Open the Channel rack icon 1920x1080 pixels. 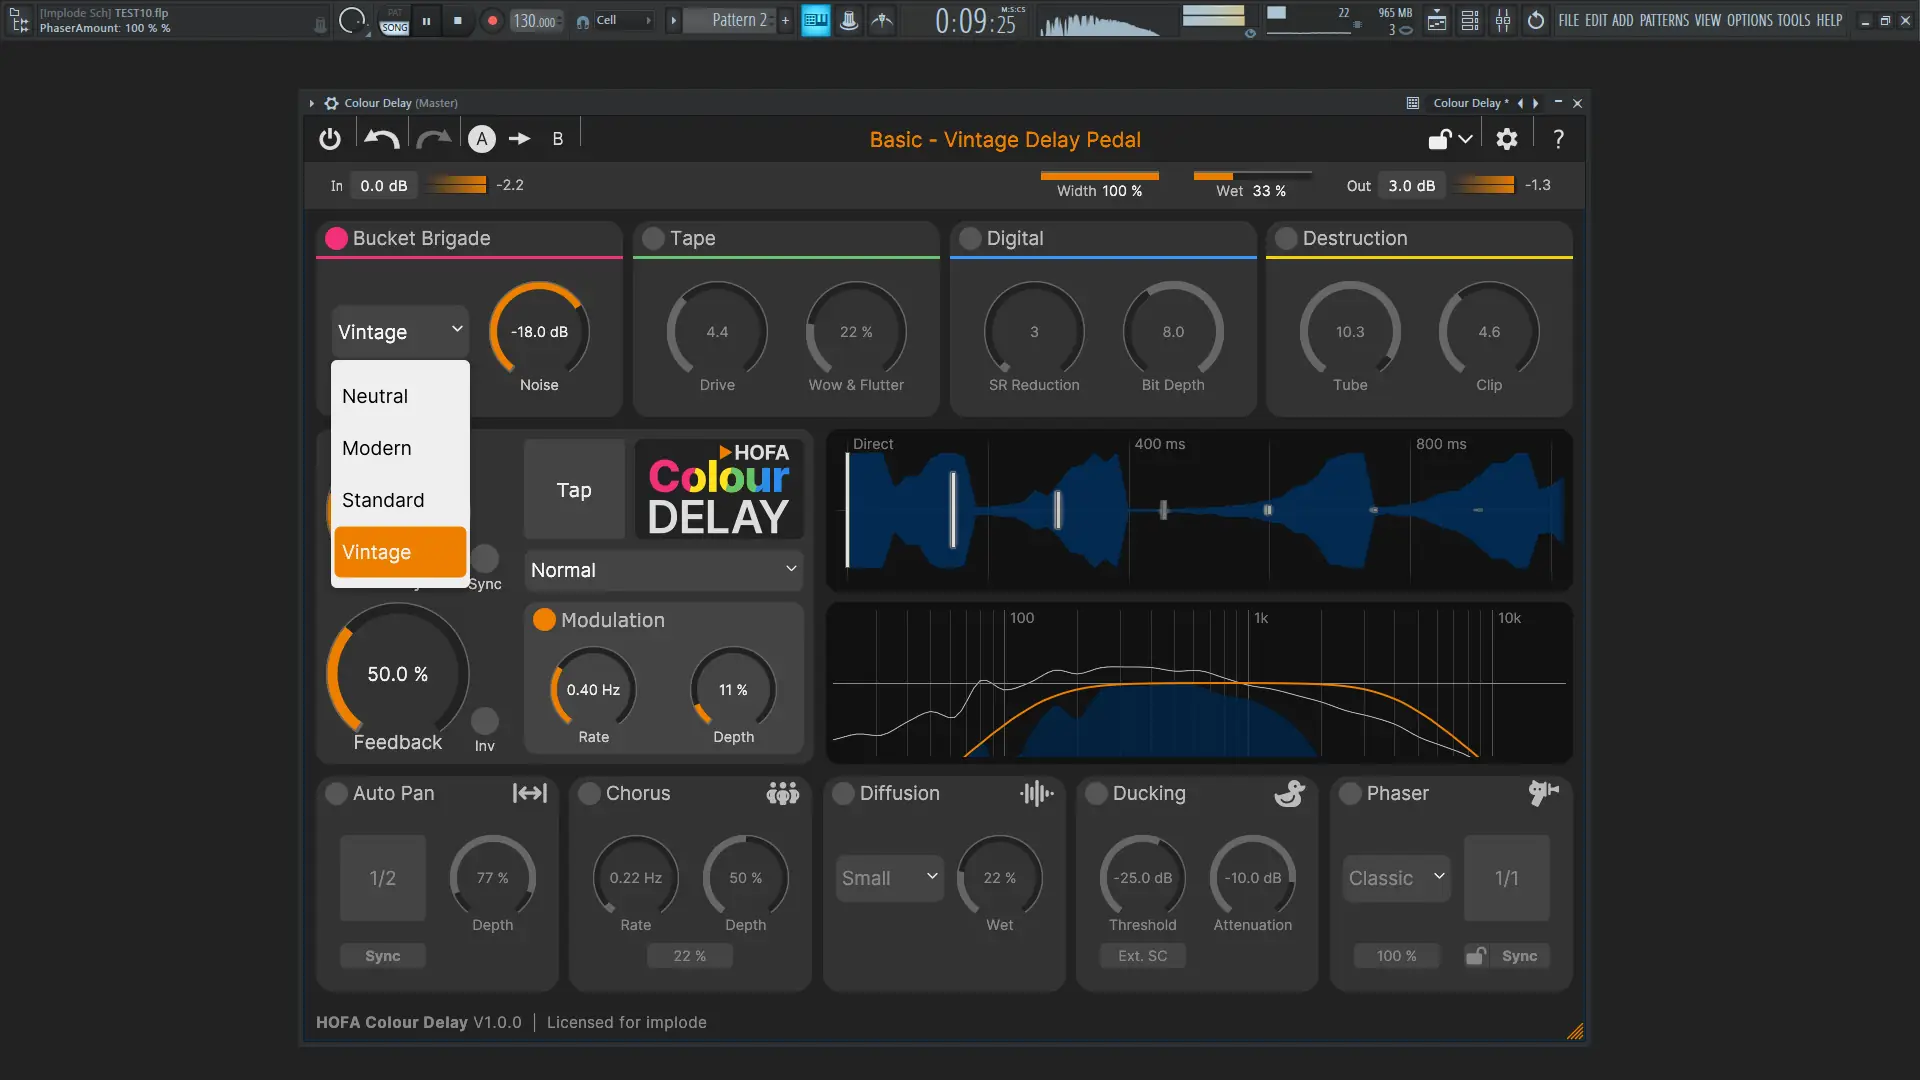tap(1469, 20)
